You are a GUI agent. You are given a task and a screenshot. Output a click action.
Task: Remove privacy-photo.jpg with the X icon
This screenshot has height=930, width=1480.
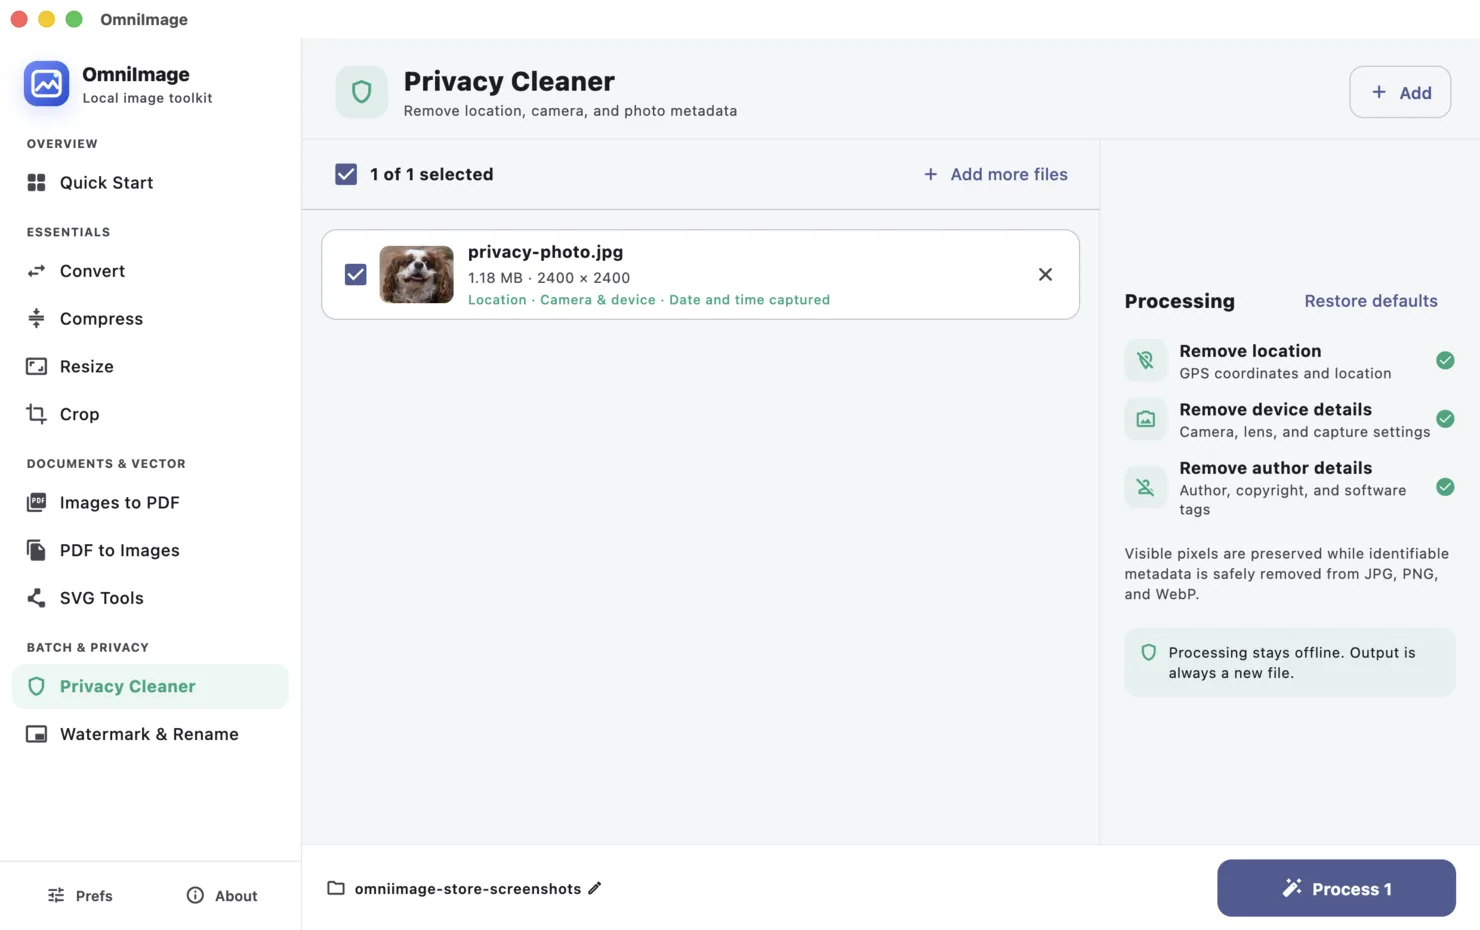[1045, 274]
